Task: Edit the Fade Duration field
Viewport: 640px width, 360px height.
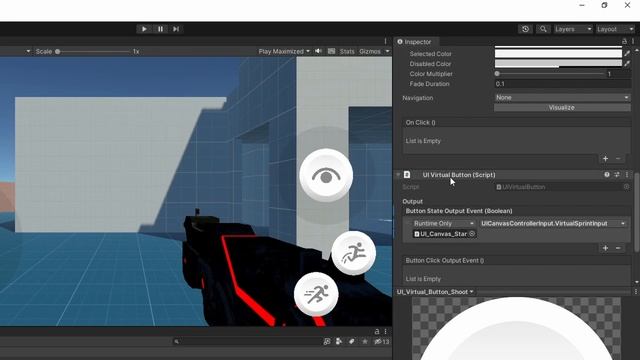Action: [562, 84]
